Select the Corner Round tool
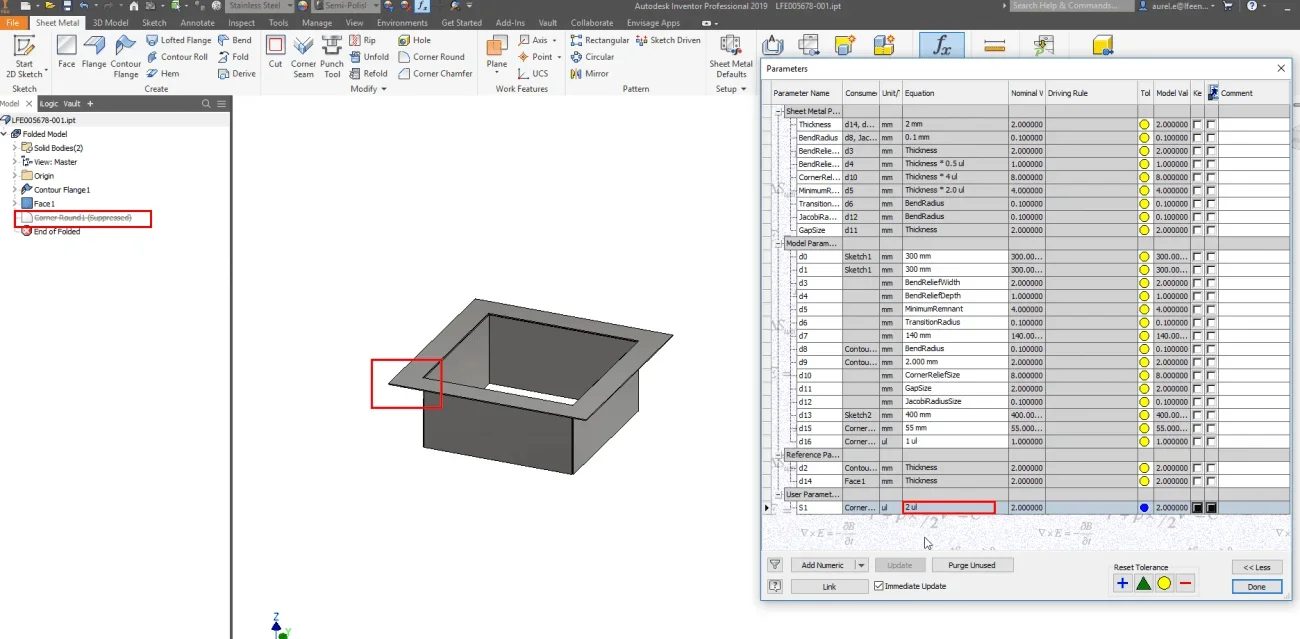 432,57
